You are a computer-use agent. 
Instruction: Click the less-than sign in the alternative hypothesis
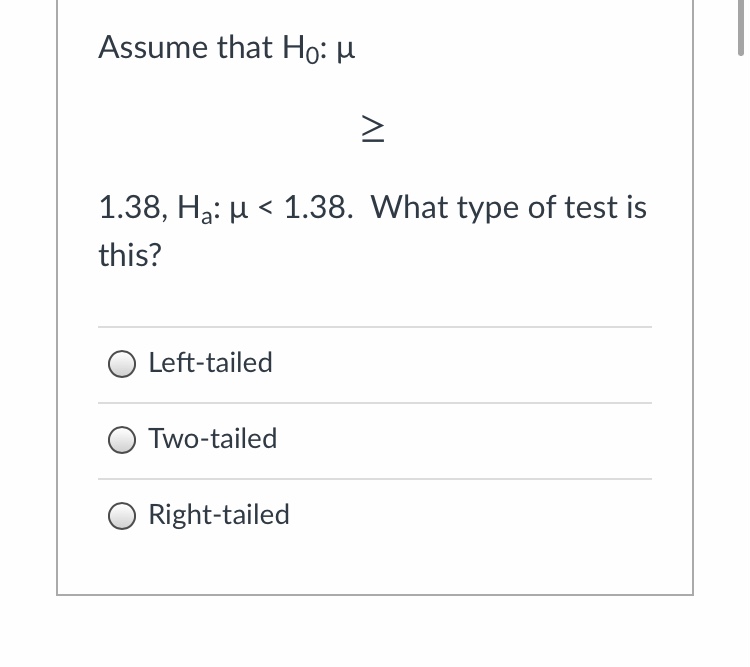click(265, 209)
